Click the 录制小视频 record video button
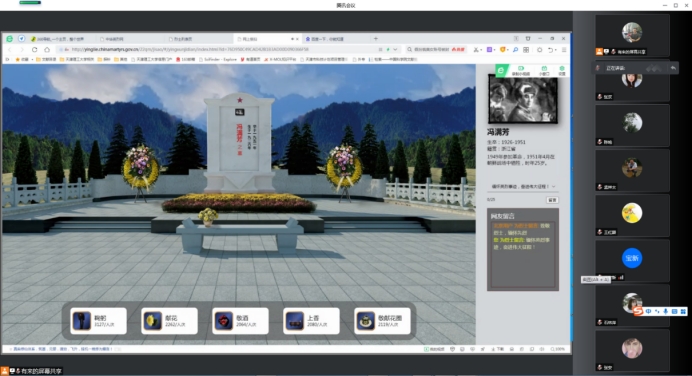Image resolution: width=692 pixels, height=376 pixels. tap(521, 71)
